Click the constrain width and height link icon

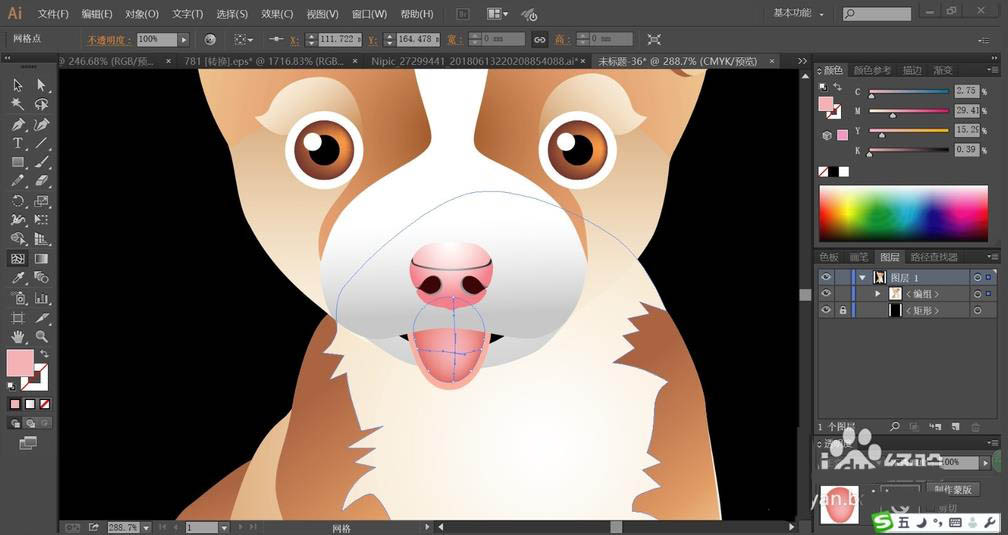point(539,39)
